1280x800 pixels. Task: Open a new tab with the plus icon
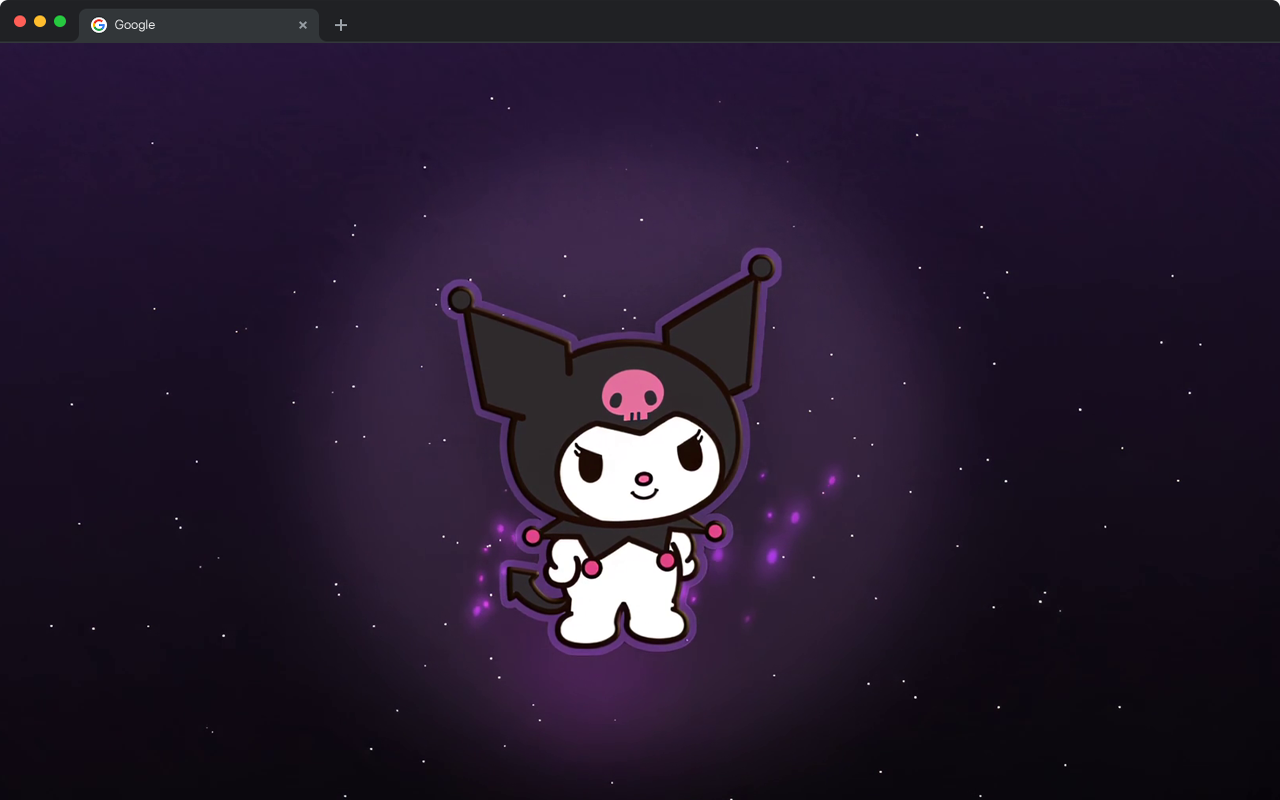click(341, 24)
